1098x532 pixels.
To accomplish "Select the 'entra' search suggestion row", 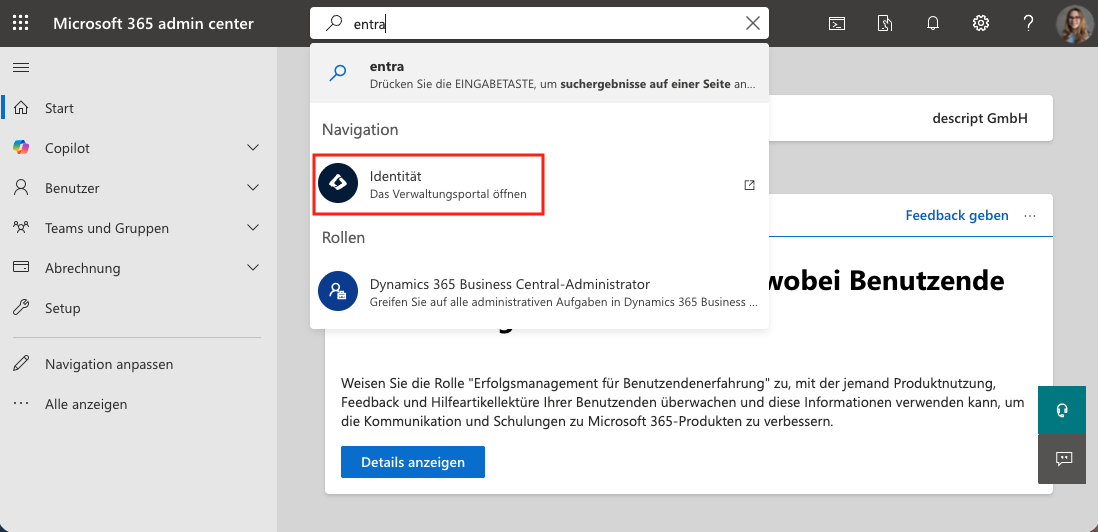I will click(539, 74).
